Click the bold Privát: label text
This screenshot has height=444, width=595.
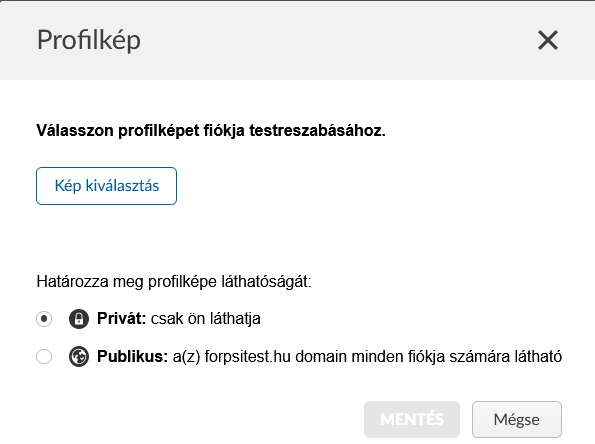(x=121, y=318)
